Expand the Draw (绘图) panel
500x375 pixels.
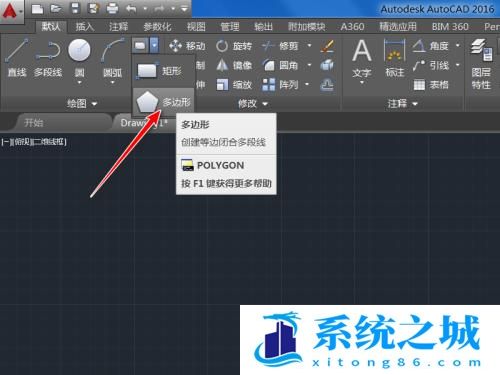(x=82, y=104)
